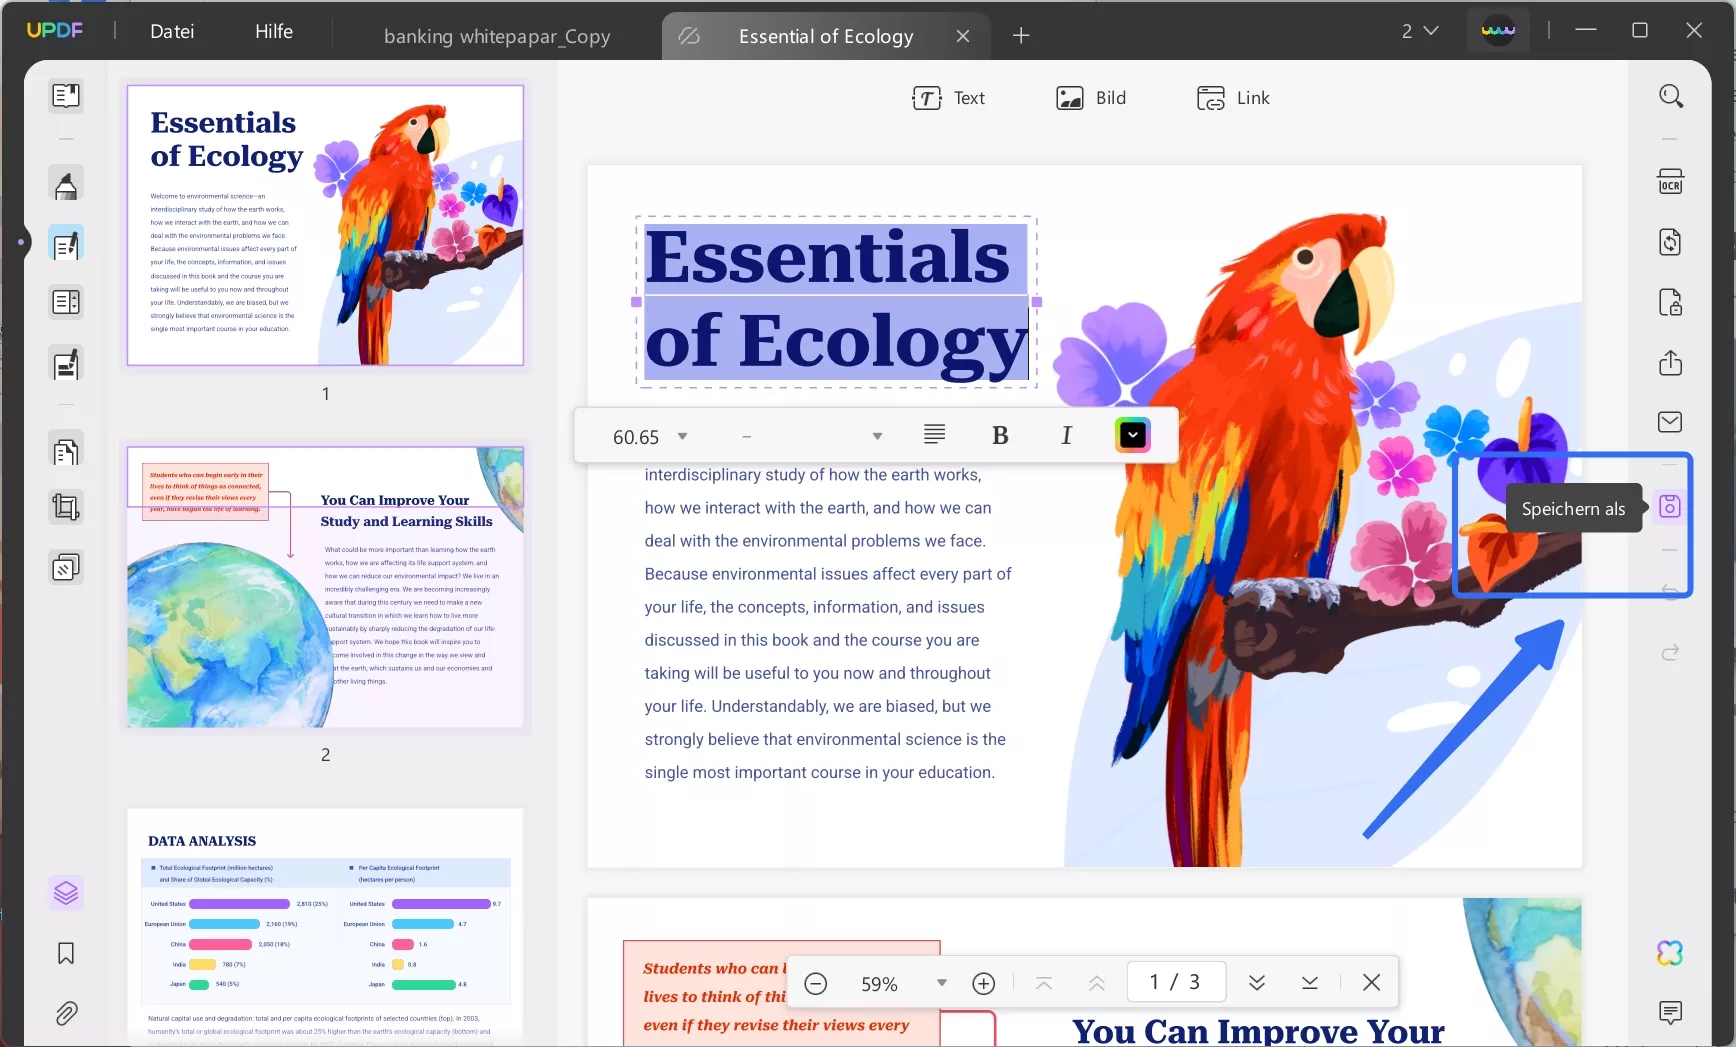1736x1047 pixels.
Task: Open the Datei menu
Action: [172, 31]
